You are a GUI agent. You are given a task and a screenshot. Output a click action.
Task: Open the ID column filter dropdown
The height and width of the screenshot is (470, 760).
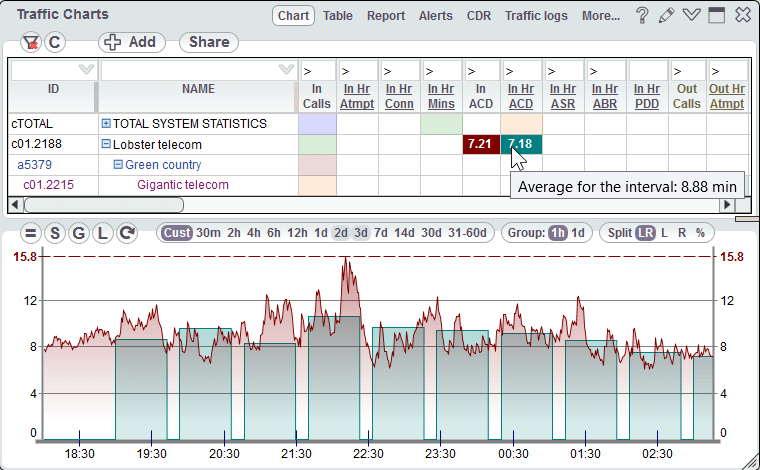click(86, 70)
